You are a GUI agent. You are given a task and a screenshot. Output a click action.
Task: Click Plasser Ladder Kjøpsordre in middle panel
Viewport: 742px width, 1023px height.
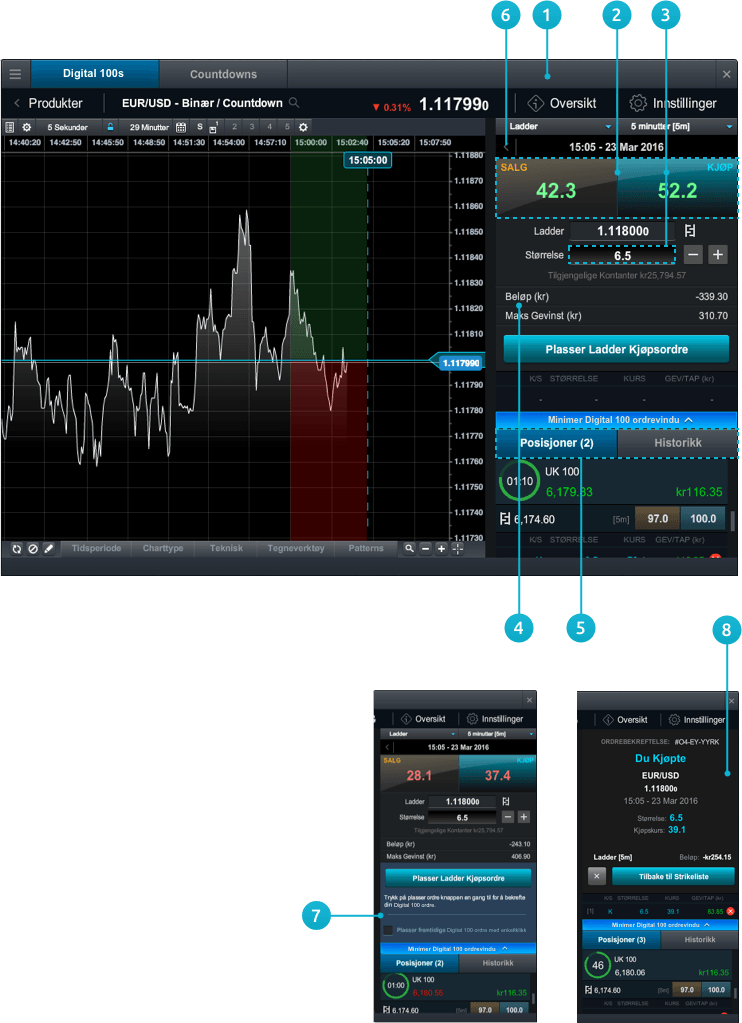click(x=458, y=878)
